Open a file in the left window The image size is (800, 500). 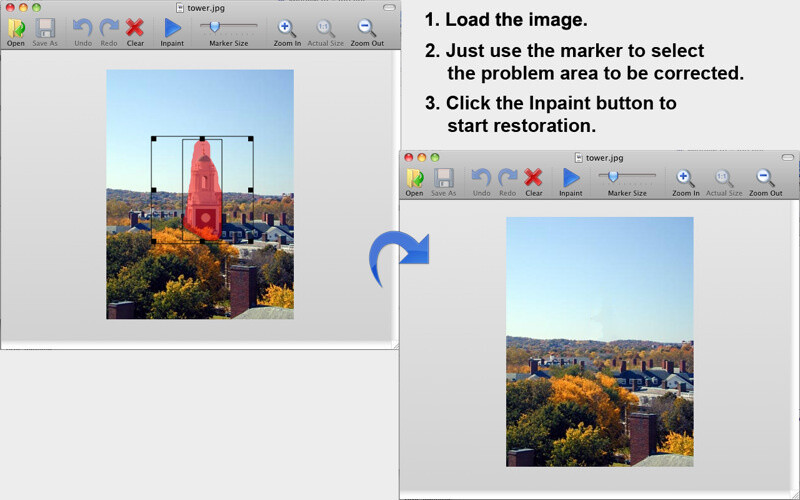point(16,32)
